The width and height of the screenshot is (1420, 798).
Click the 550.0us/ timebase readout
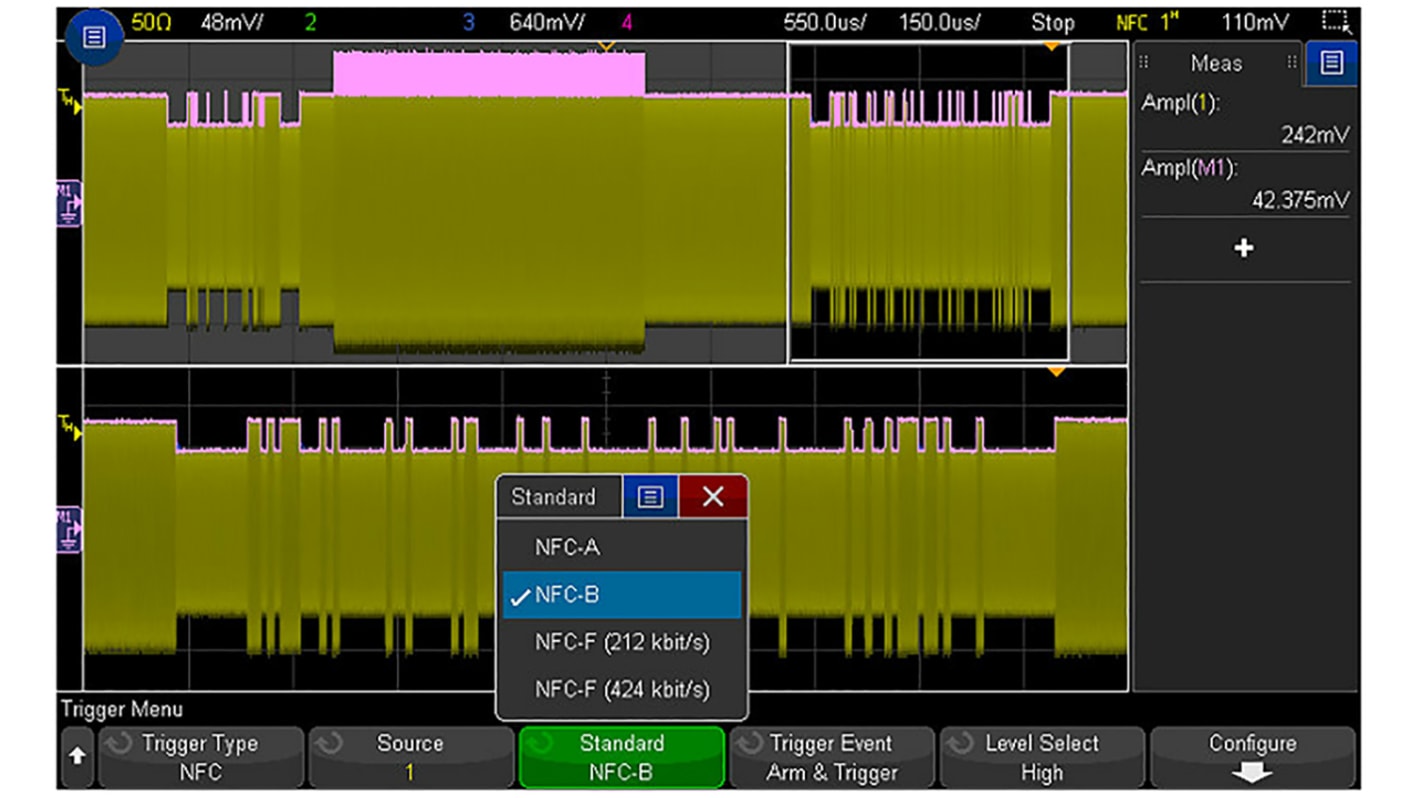click(x=824, y=22)
